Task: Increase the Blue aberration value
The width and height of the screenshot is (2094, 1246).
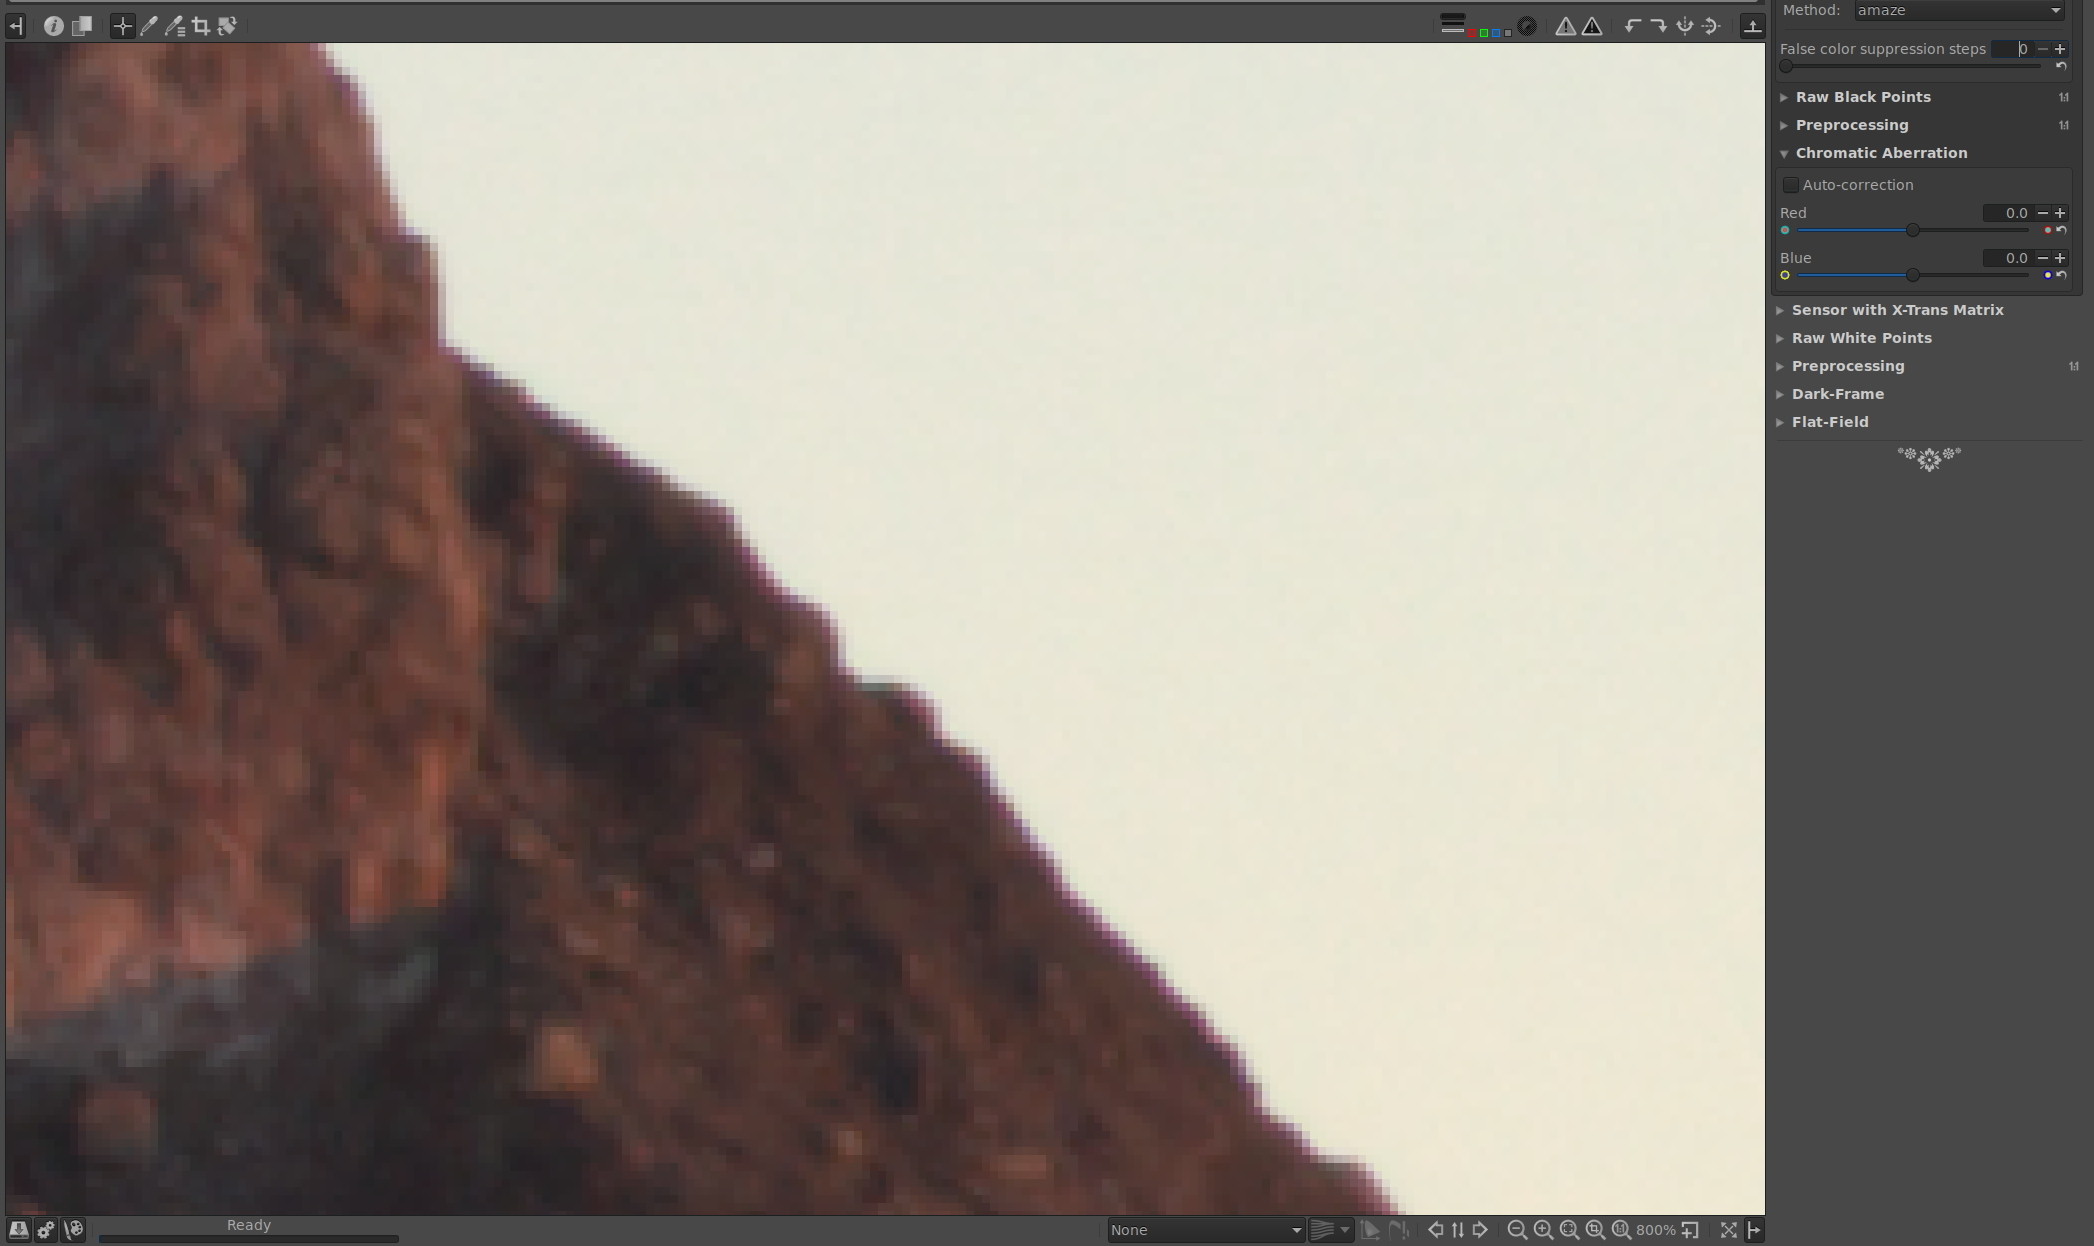Action: (x=2060, y=258)
